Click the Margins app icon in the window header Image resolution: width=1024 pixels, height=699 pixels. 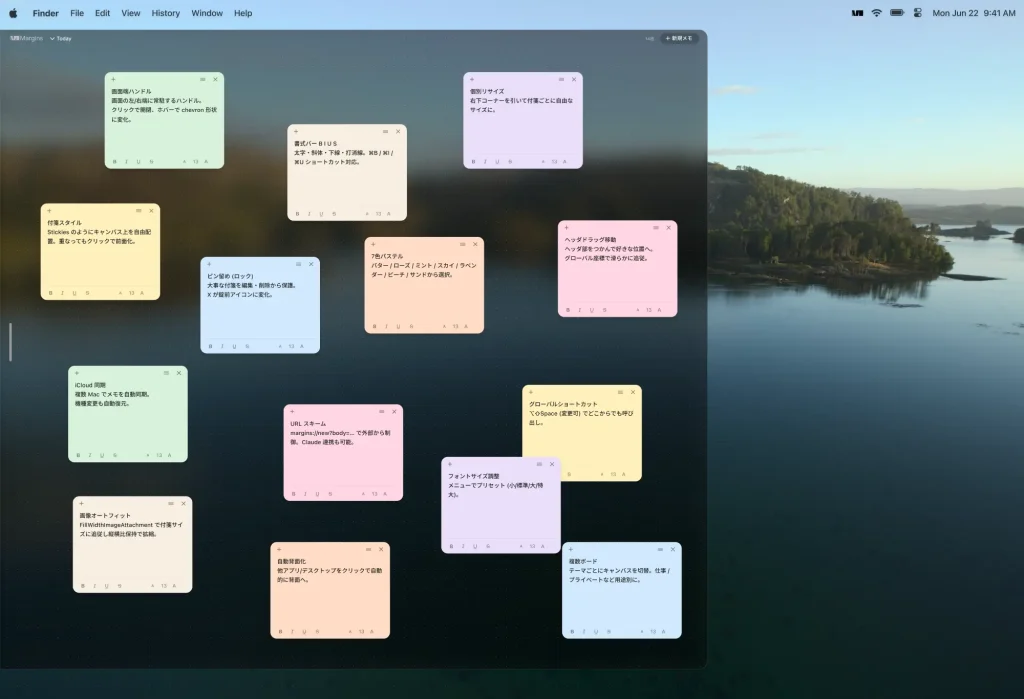pyautogui.click(x=14, y=39)
